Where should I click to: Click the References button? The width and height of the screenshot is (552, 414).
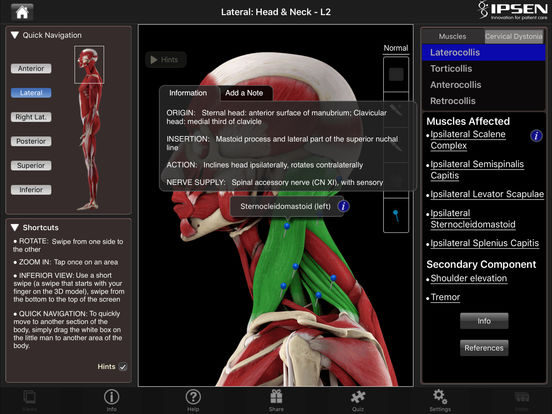[x=484, y=348]
